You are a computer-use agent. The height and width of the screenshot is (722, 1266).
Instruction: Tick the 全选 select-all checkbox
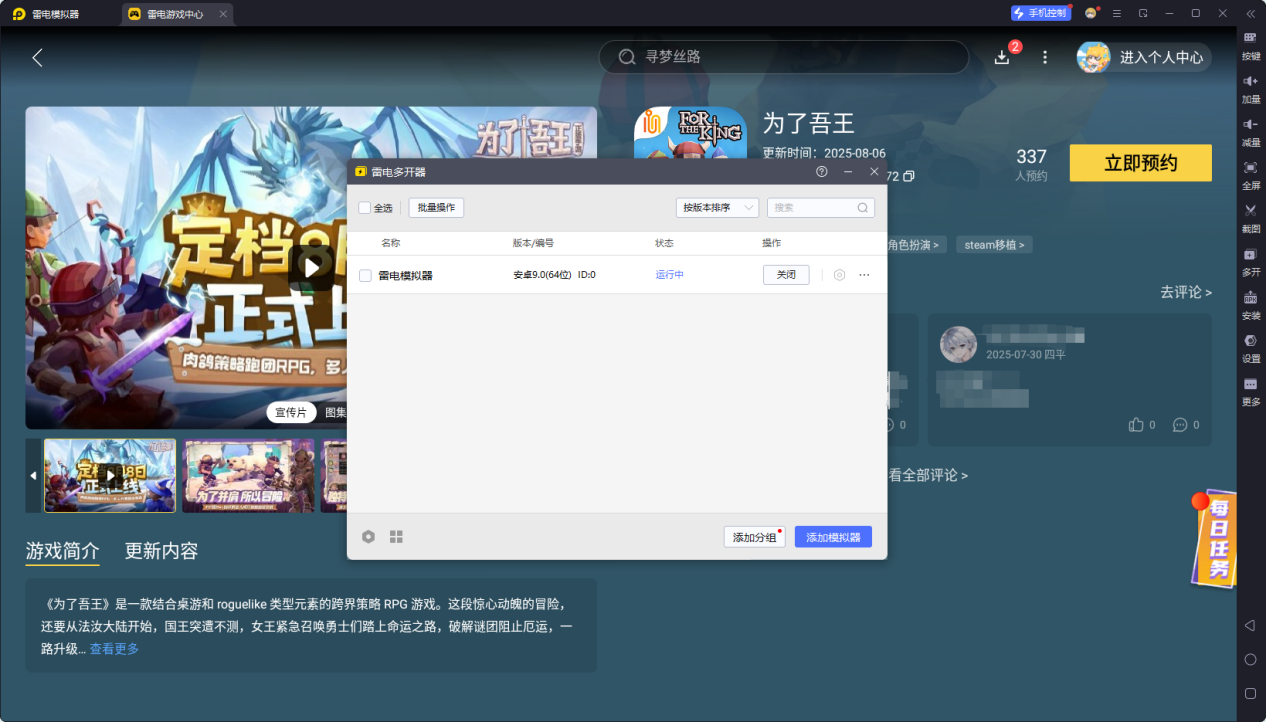click(365, 208)
